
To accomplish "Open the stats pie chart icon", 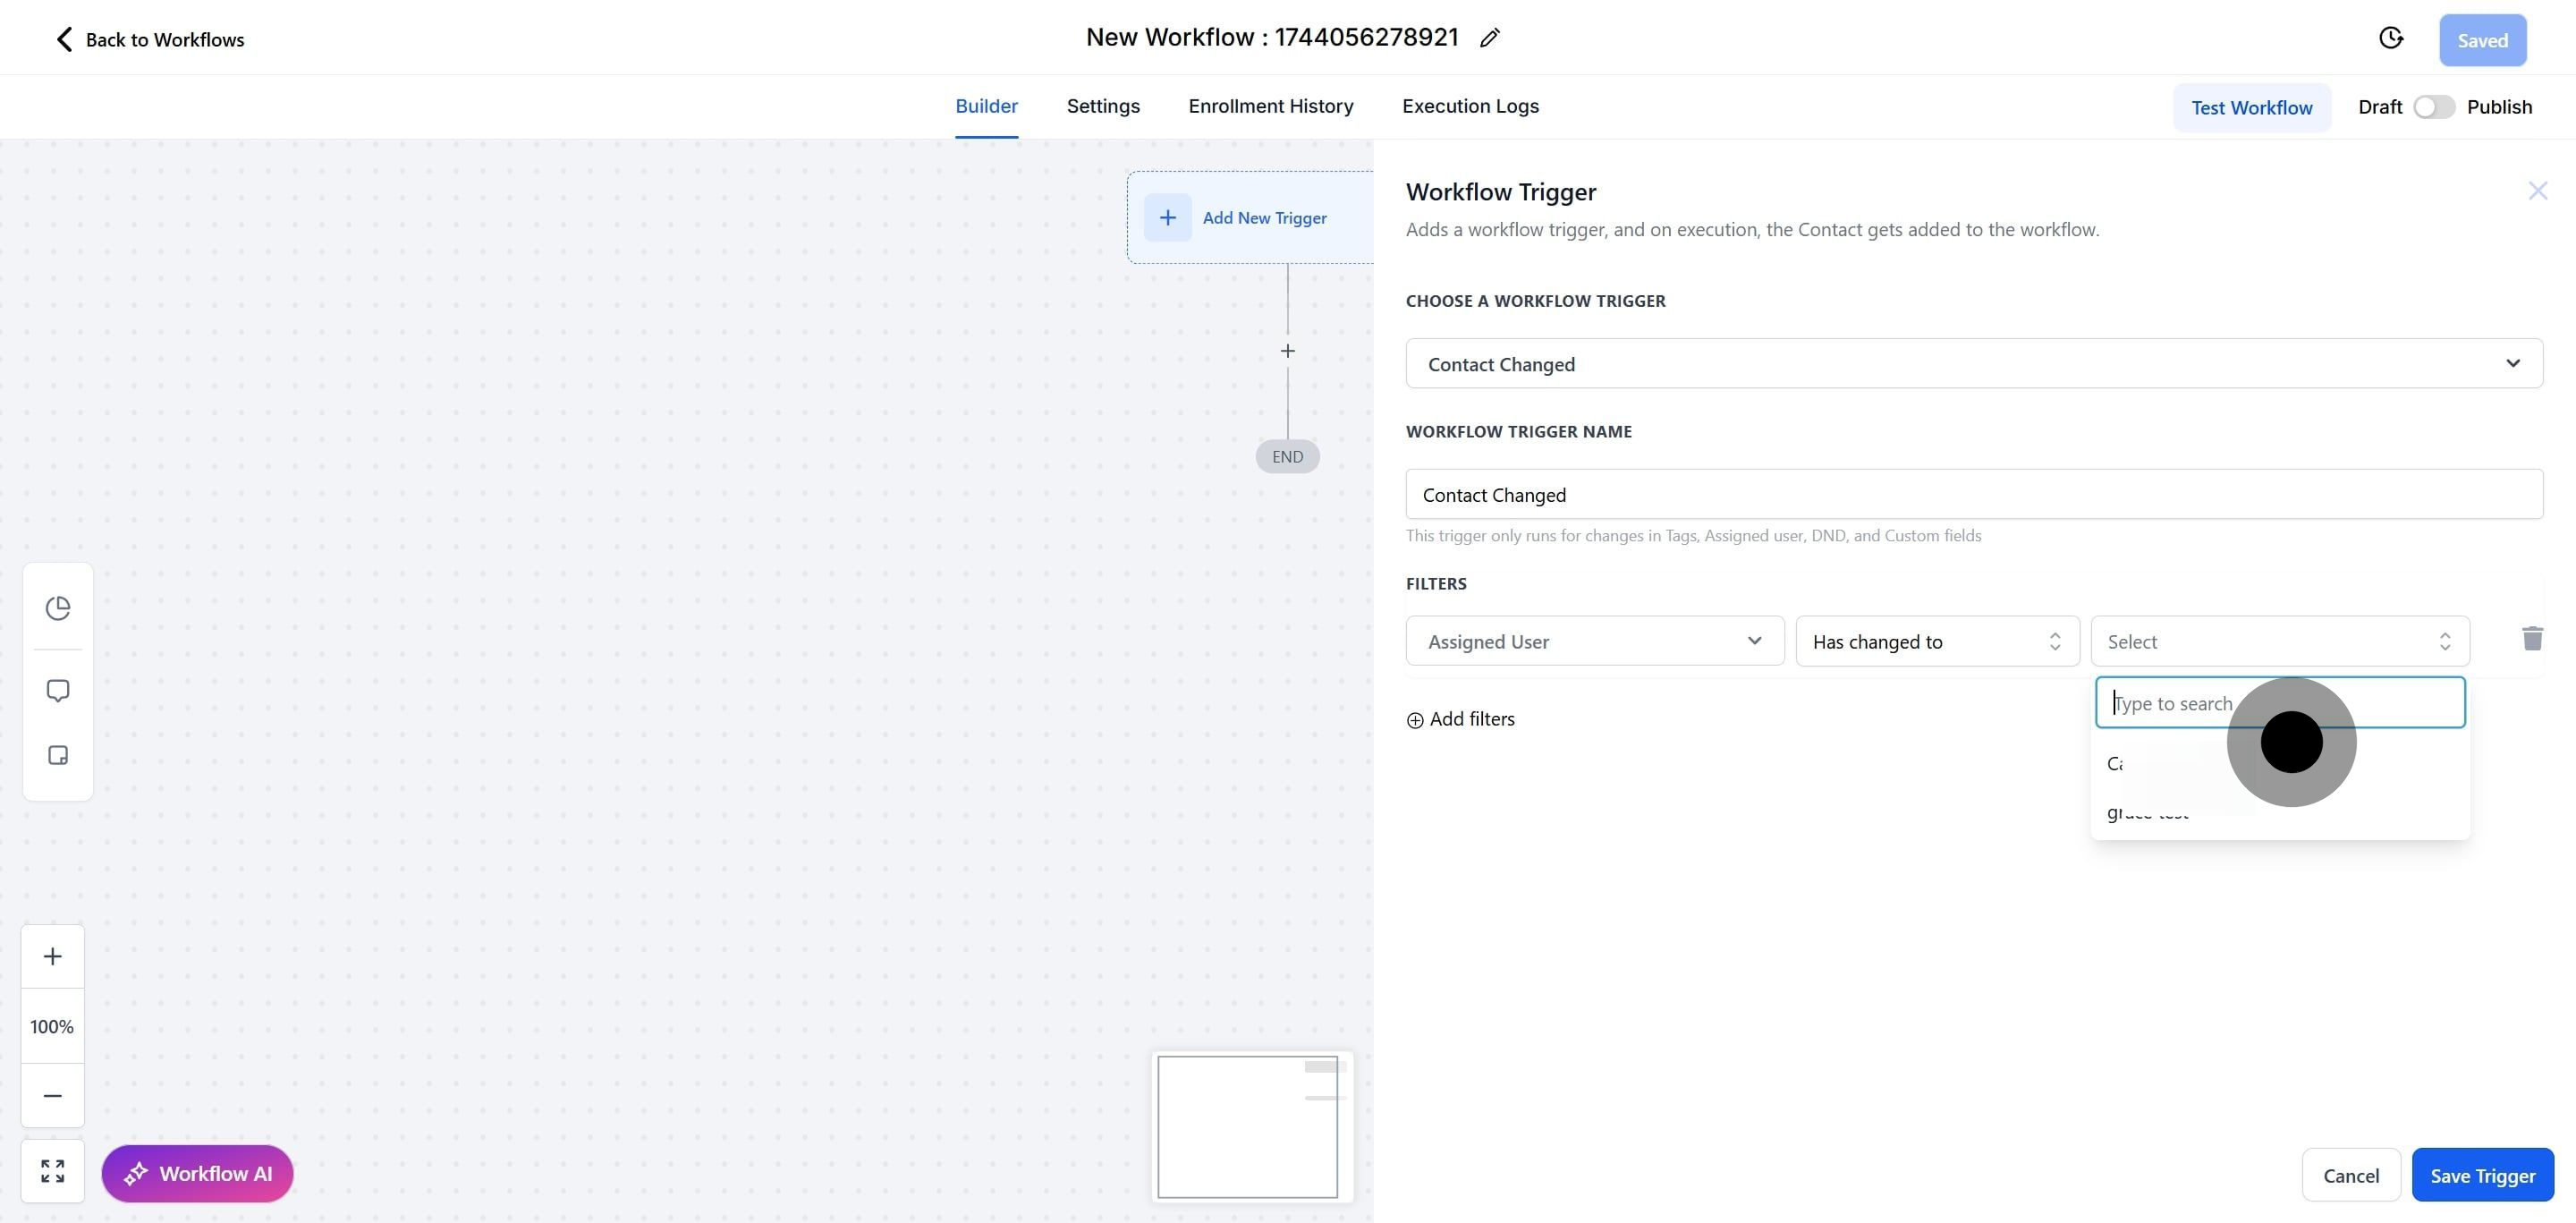I will [x=58, y=607].
